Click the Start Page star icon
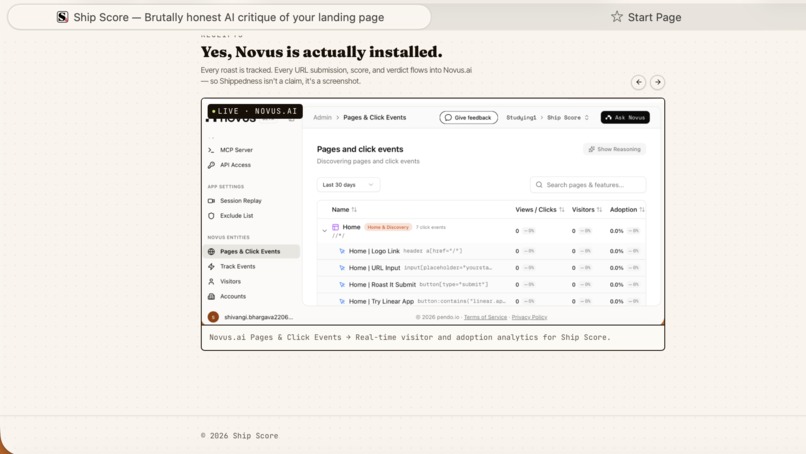The image size is (806, 454). point(617,17)
